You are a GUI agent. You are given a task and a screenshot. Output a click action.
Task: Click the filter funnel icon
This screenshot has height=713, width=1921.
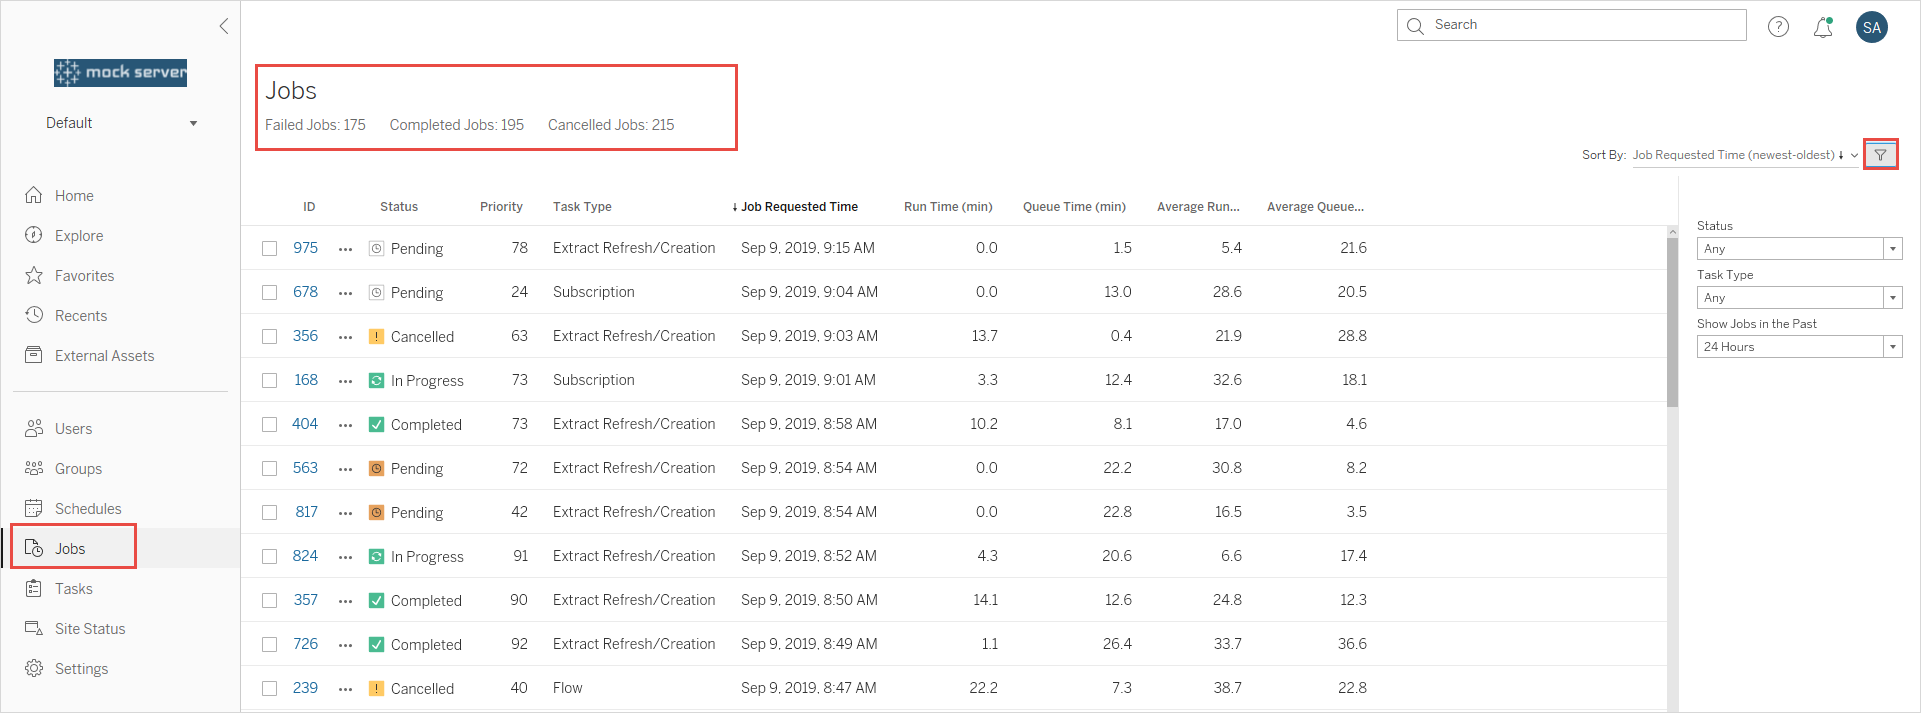(x=1880, y=155)
